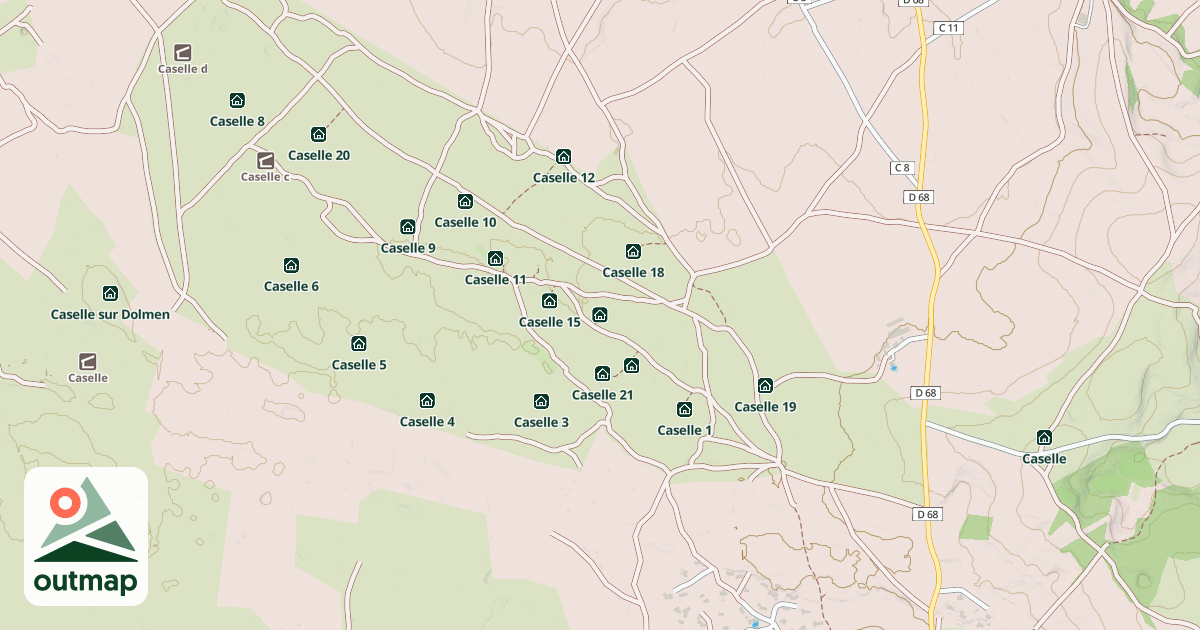Image resolution: width=1200 pixels, height=630 pixels.
Task: Click the "Caselle sur Dolmen" text label
Action: pyautogui.click(x=110, y=314)
